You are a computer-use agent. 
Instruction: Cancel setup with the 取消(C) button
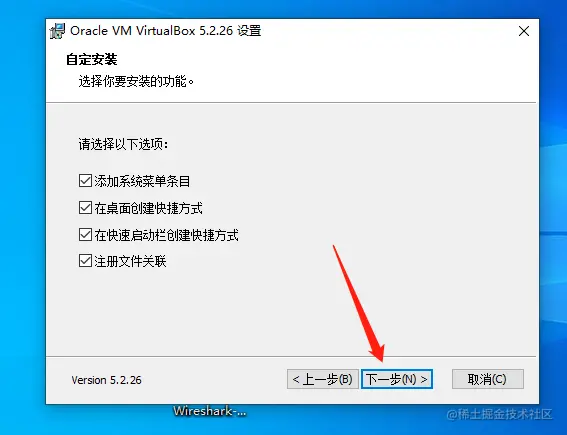point(487,379)
